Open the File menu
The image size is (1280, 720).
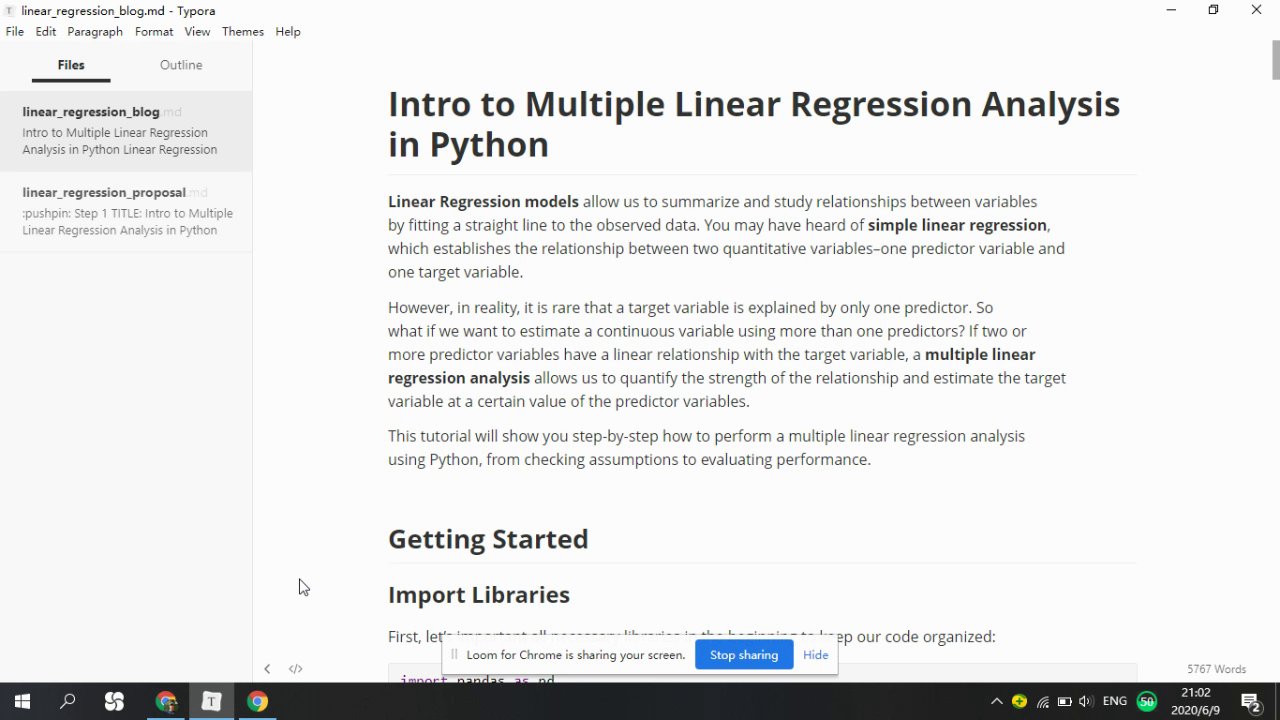[x=15, y=32]
